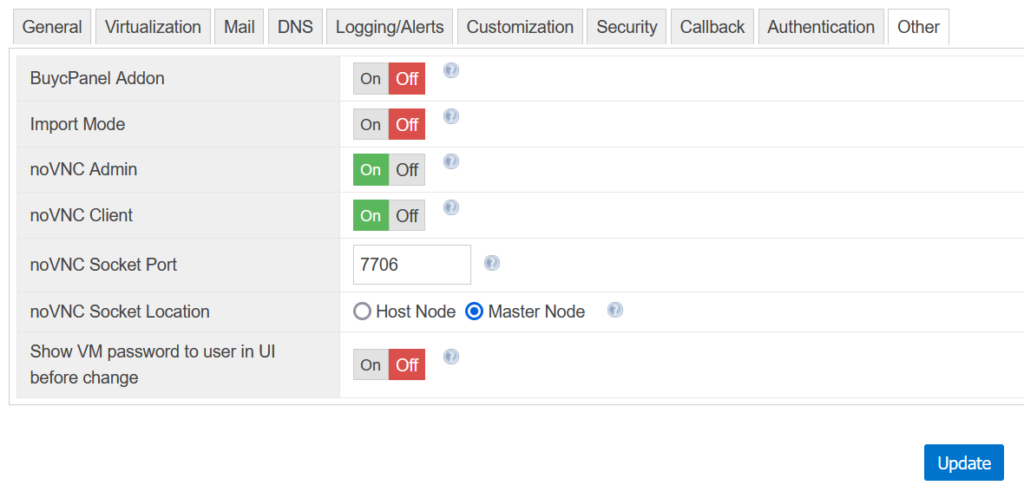This screenshot has height=492, width=1024.
Task: Switch noVNC Client to Off
Action: coord(407,216)
